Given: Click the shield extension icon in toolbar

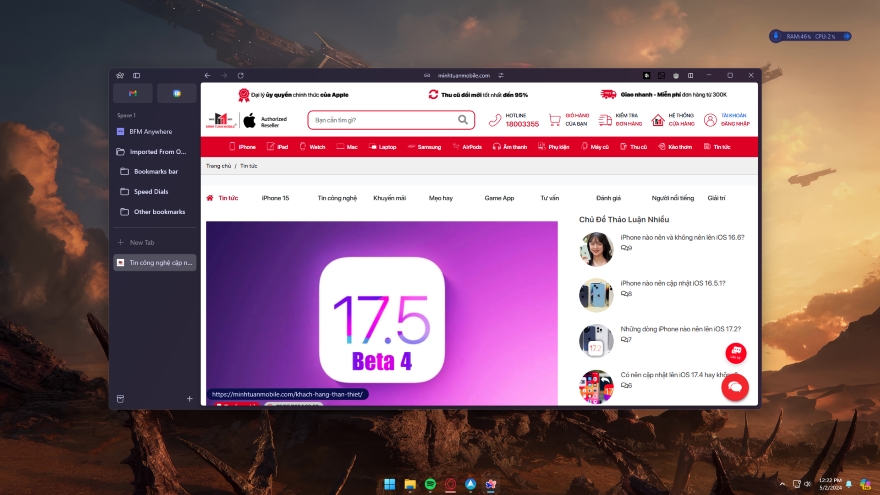Looking at the screenshot, I should (676, 75).
